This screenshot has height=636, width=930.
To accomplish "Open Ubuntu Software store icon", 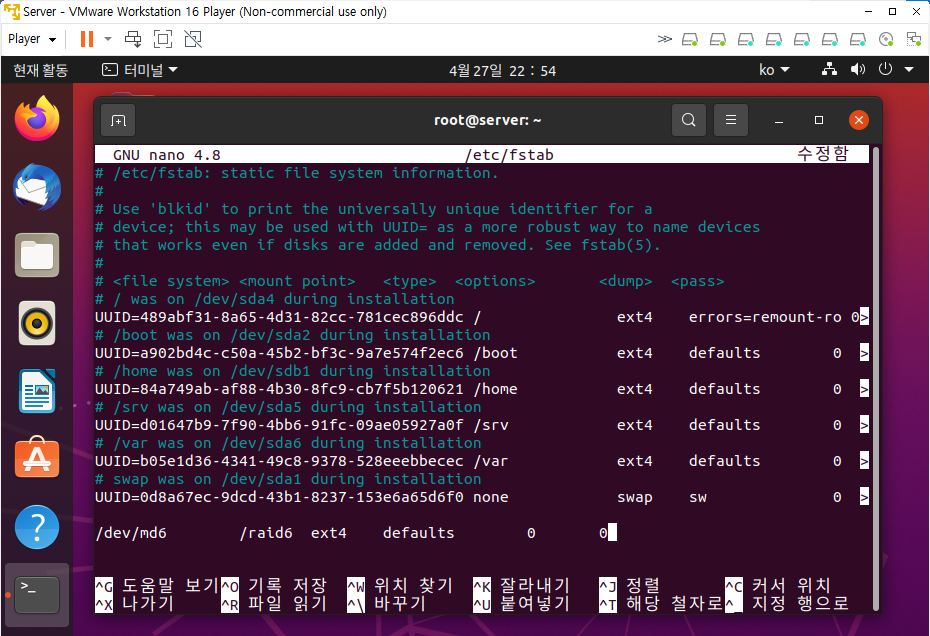I will click(37, 457).
